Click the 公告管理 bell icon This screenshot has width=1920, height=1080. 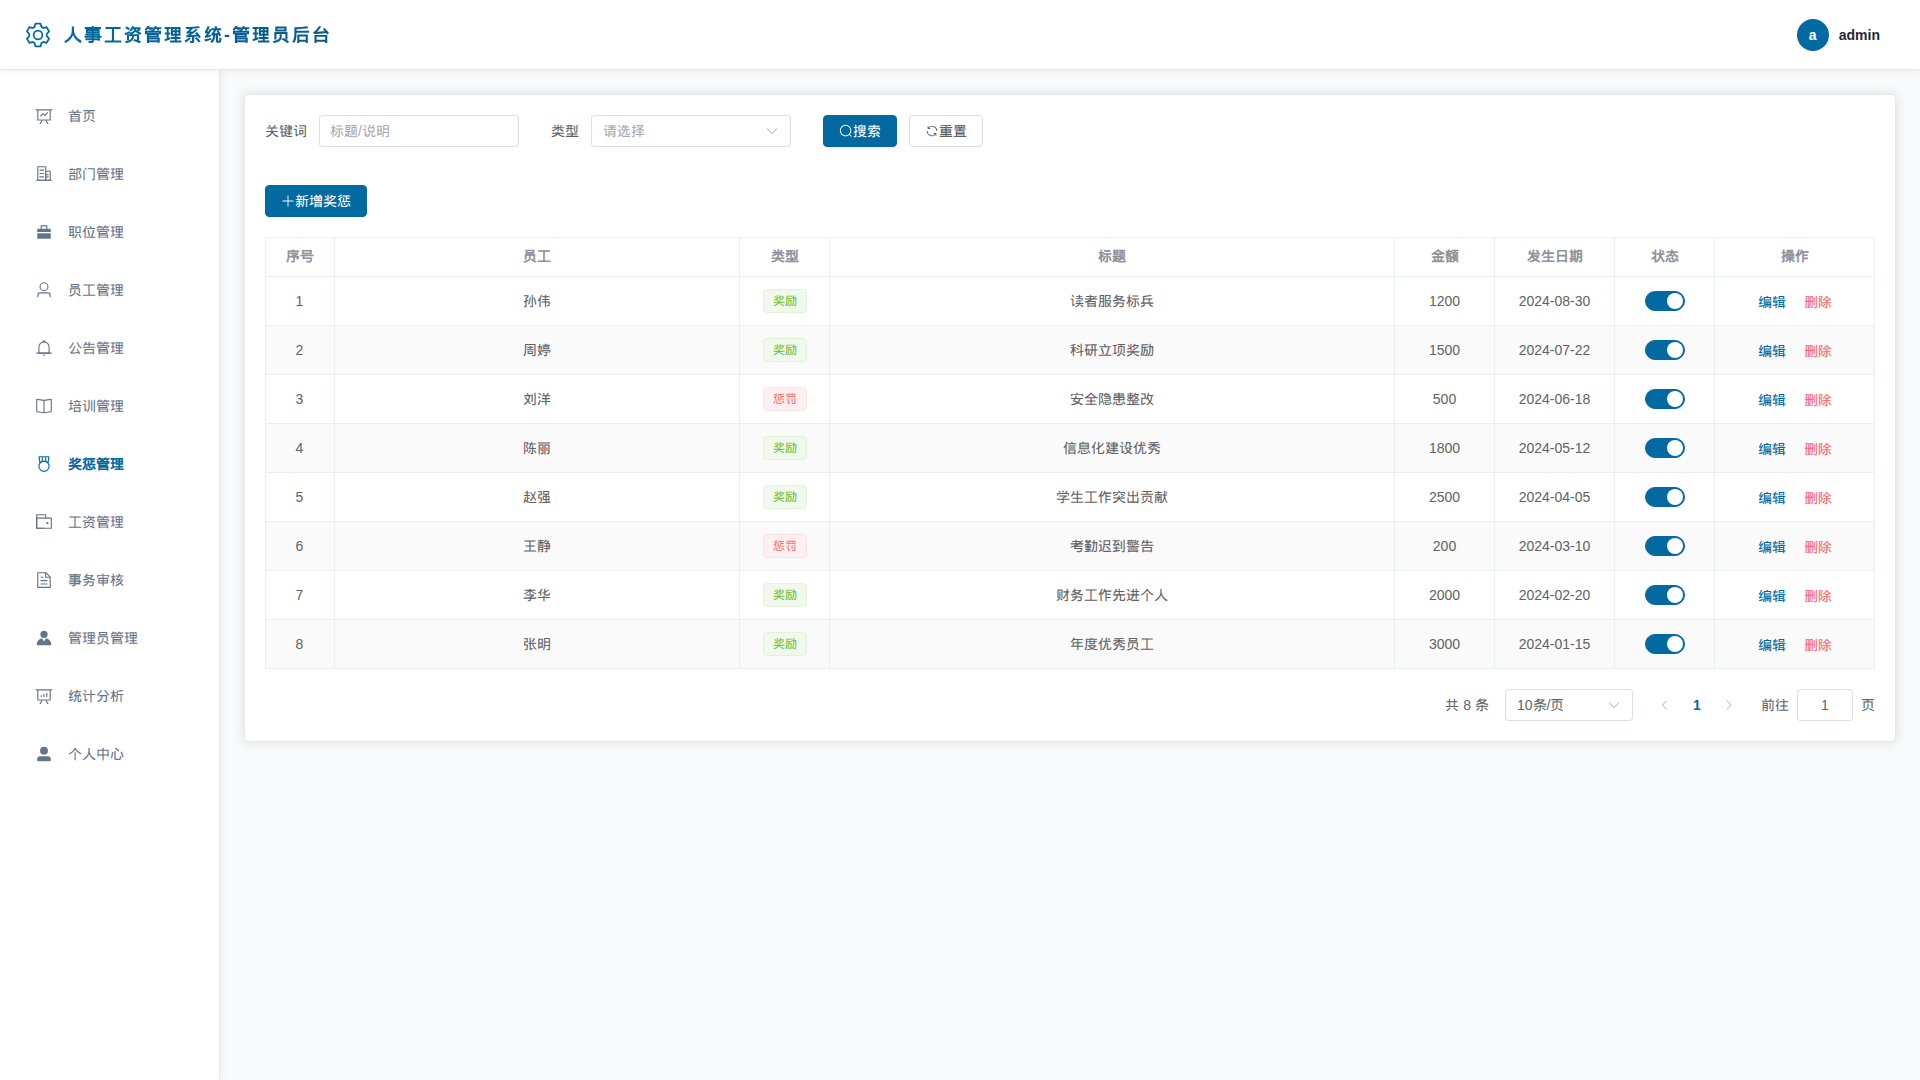coord(44,348)
